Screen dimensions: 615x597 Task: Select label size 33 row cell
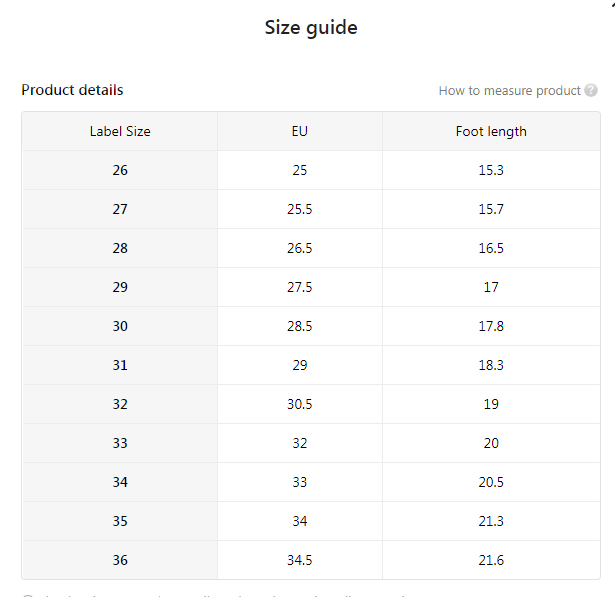120,443
